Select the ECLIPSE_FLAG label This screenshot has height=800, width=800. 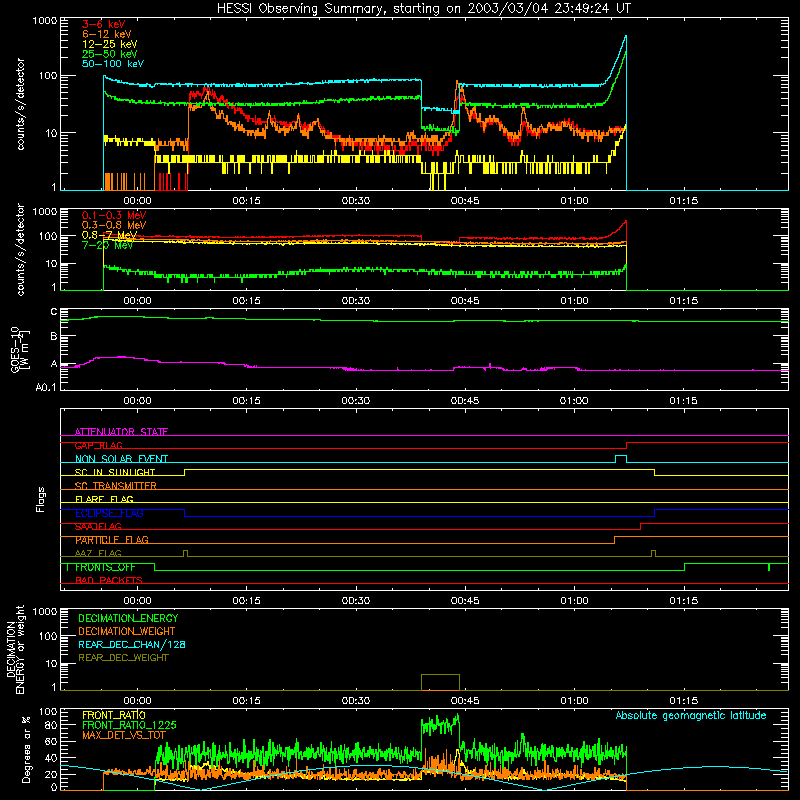[x=109, y=513]
